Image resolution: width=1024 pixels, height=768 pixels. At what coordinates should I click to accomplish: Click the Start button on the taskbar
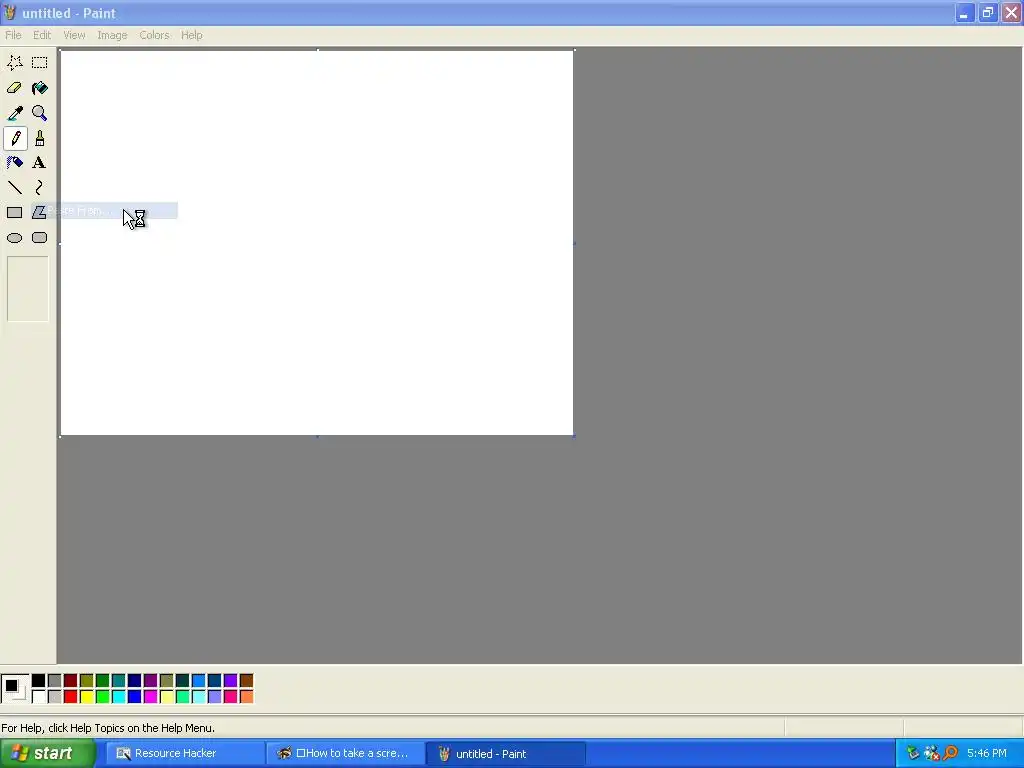click(x=47, y=753)
